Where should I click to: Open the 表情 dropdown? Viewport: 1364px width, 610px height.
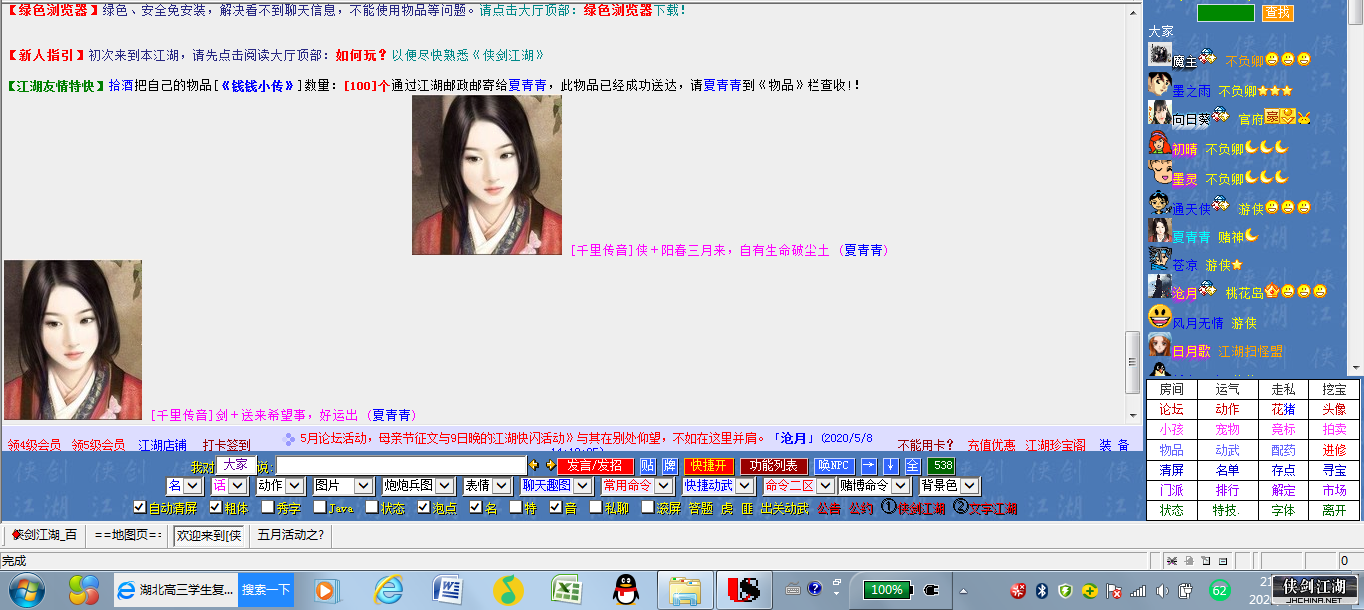tap(487, 485)
